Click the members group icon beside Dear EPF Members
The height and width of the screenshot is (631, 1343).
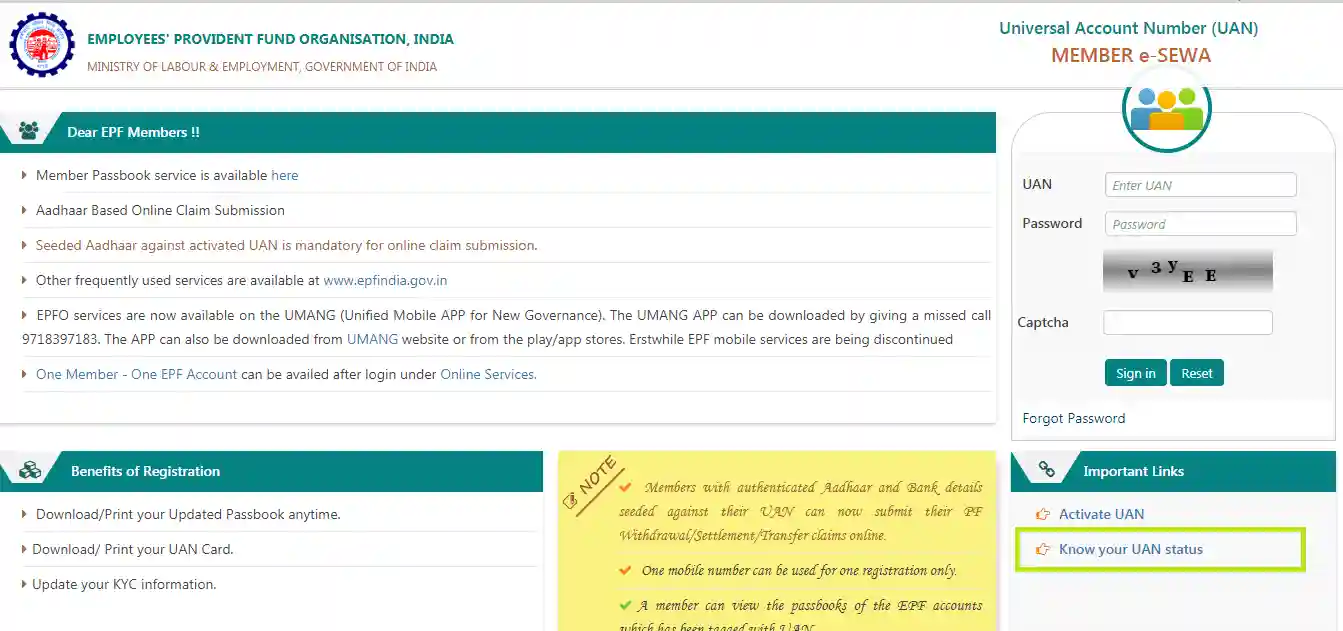tap(29, 130)
